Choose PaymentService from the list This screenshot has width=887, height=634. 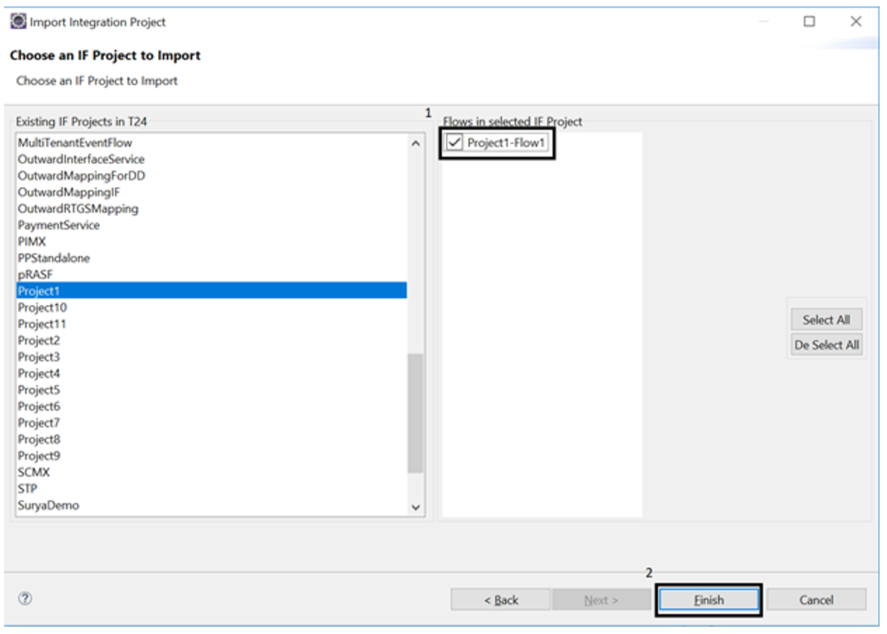[59, 225]
